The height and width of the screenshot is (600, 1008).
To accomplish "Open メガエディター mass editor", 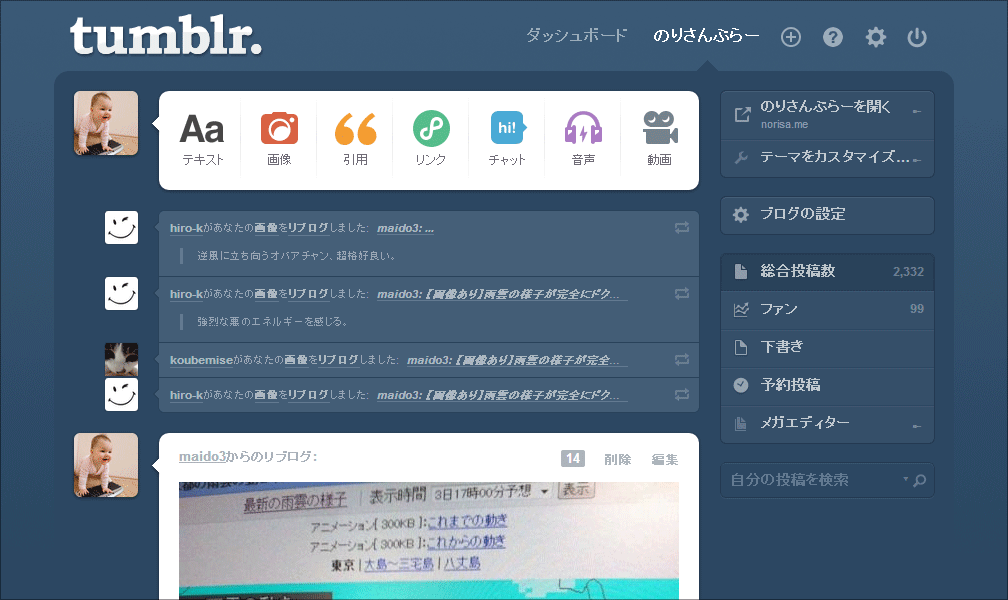I will click(x=827, y=423).
